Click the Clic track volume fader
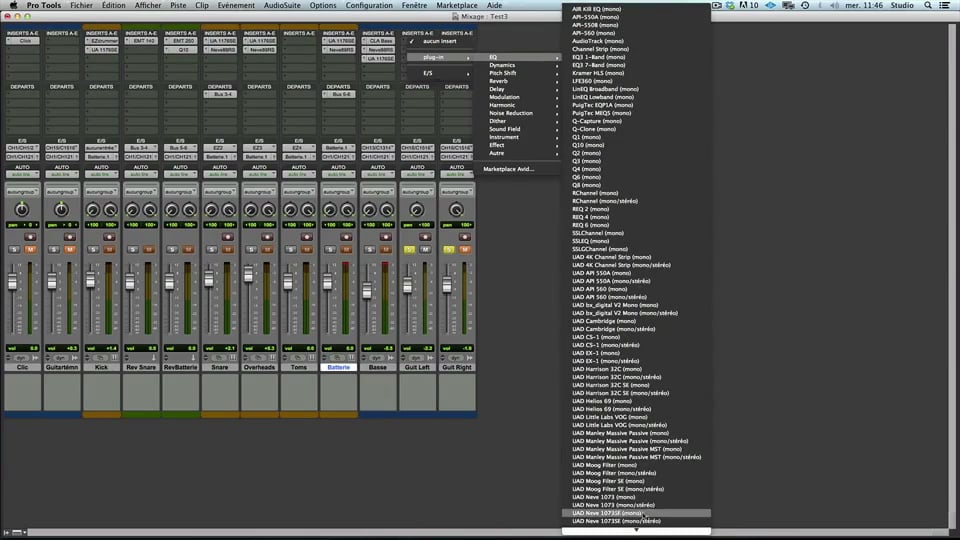960x540 pixels. point(12,282)
